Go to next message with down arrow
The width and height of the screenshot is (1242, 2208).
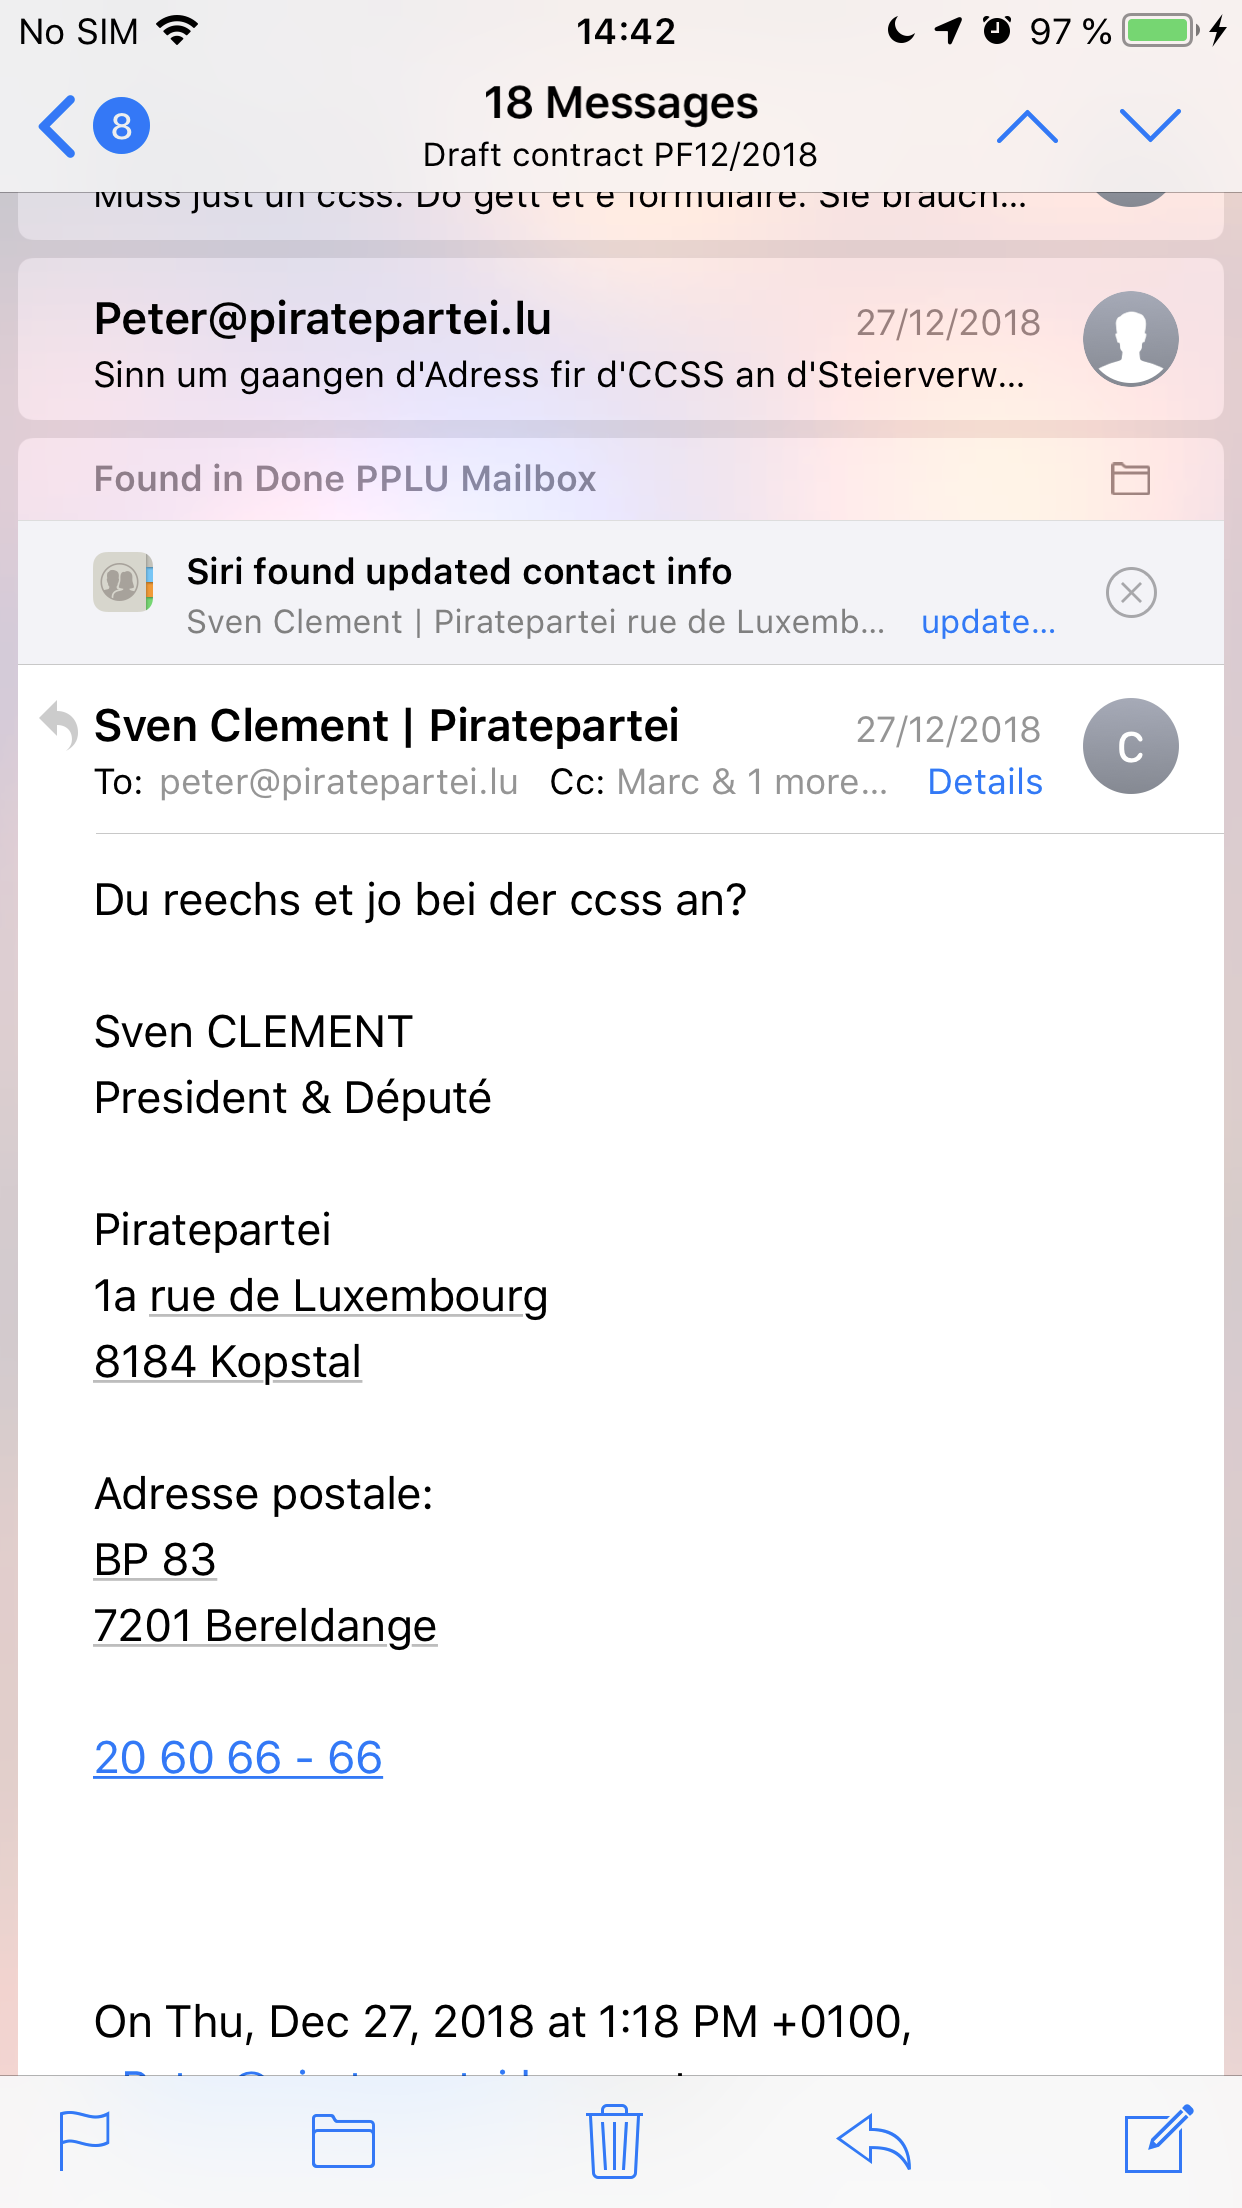pyautogui.click(x=1150, y=127)
